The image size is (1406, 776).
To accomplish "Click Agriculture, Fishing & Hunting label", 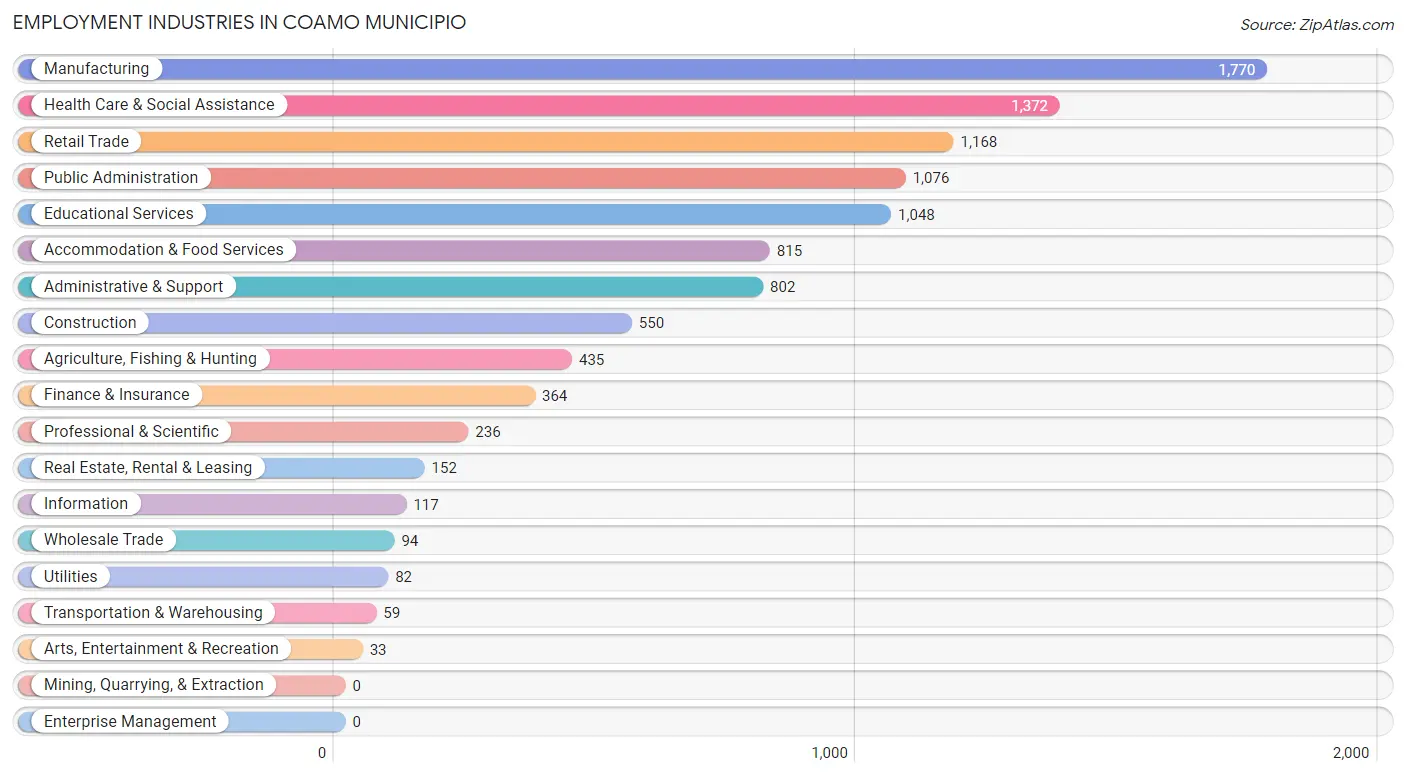I will [x=150, y=359].
